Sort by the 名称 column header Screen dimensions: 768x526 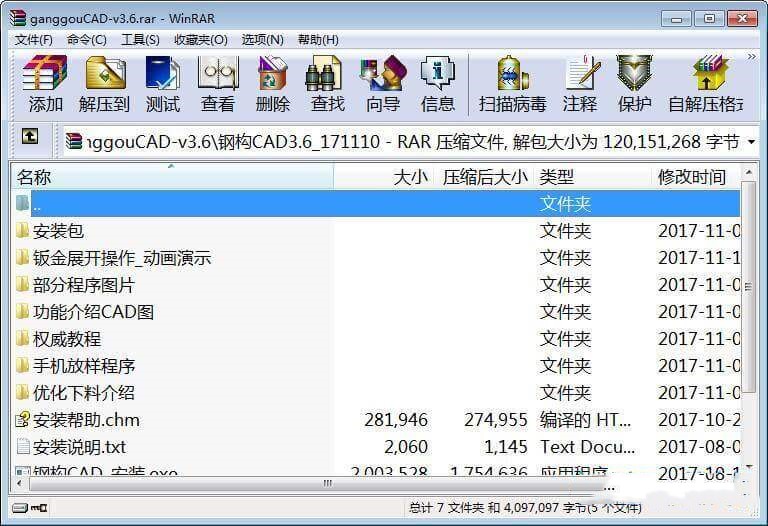click(172, 176)
